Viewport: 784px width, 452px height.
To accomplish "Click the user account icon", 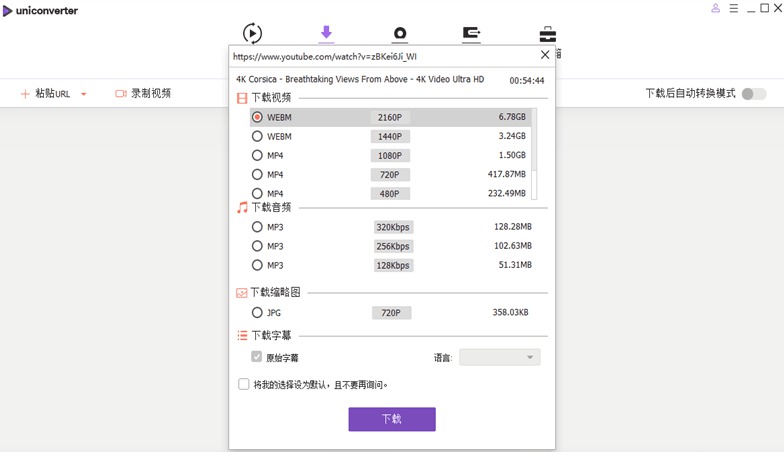I will pyautogui.click(x=716, y=8).
